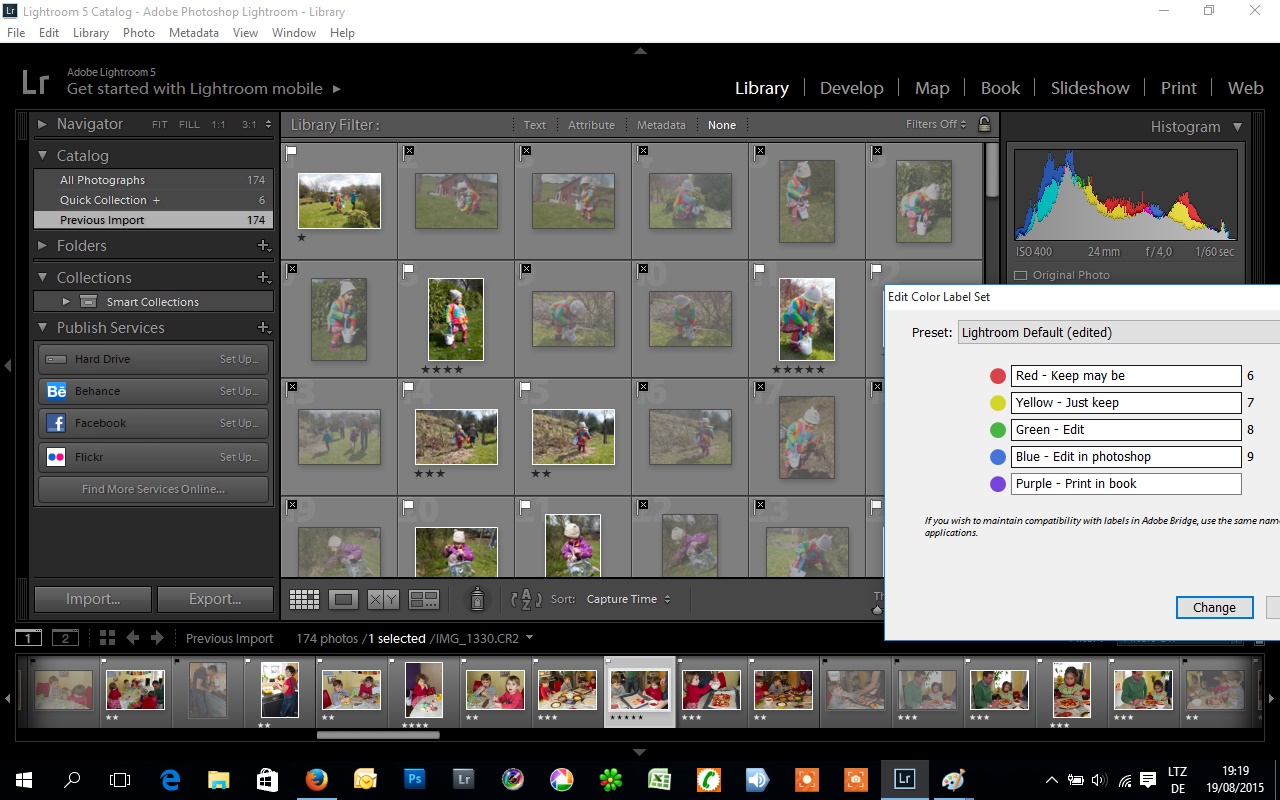Click the Facebook publish service icon
This screenshot has width=1280, height=800.
point(57,423)
